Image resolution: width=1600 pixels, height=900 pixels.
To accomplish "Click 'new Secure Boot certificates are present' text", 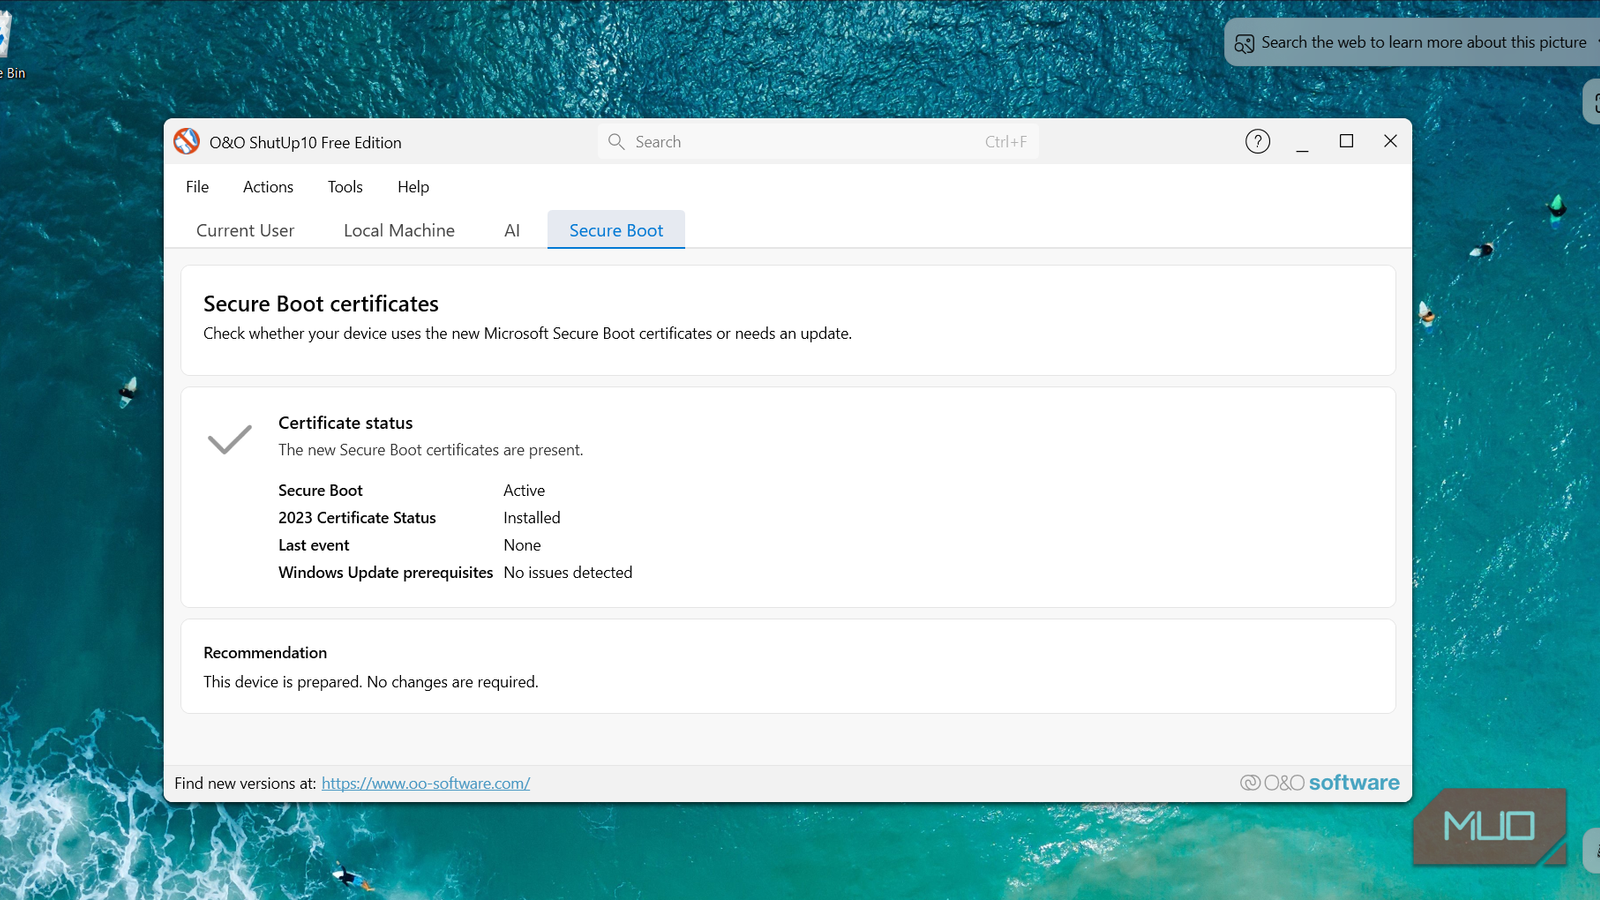I will [431, 450].
